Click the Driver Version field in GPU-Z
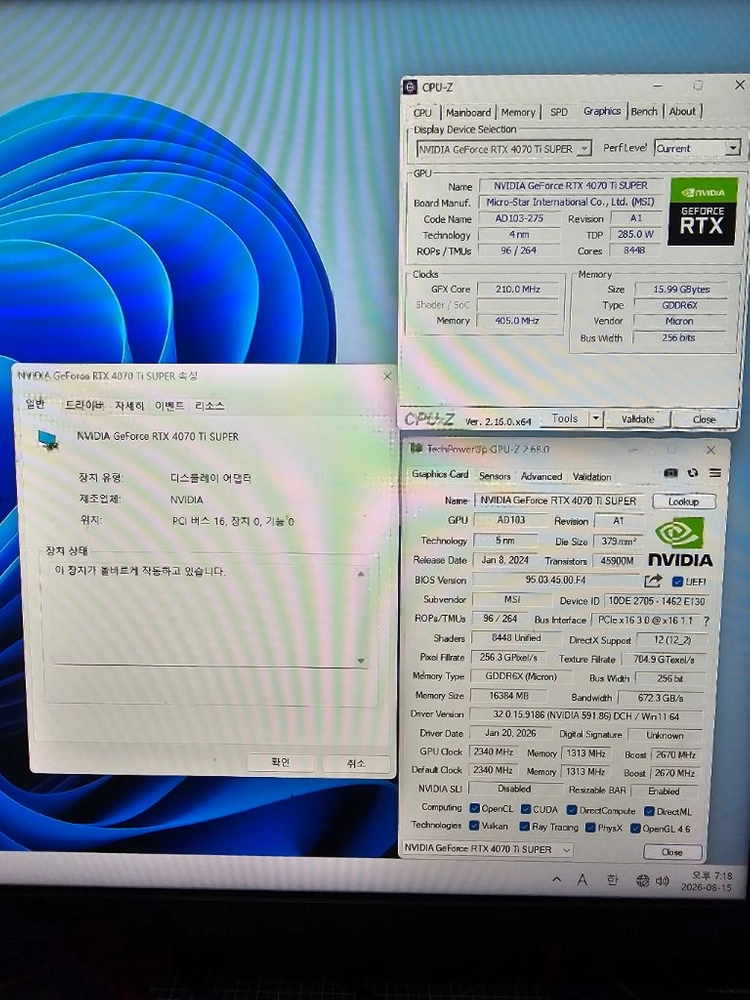Viewport: 750px width, 1000px height. [585, 716]
